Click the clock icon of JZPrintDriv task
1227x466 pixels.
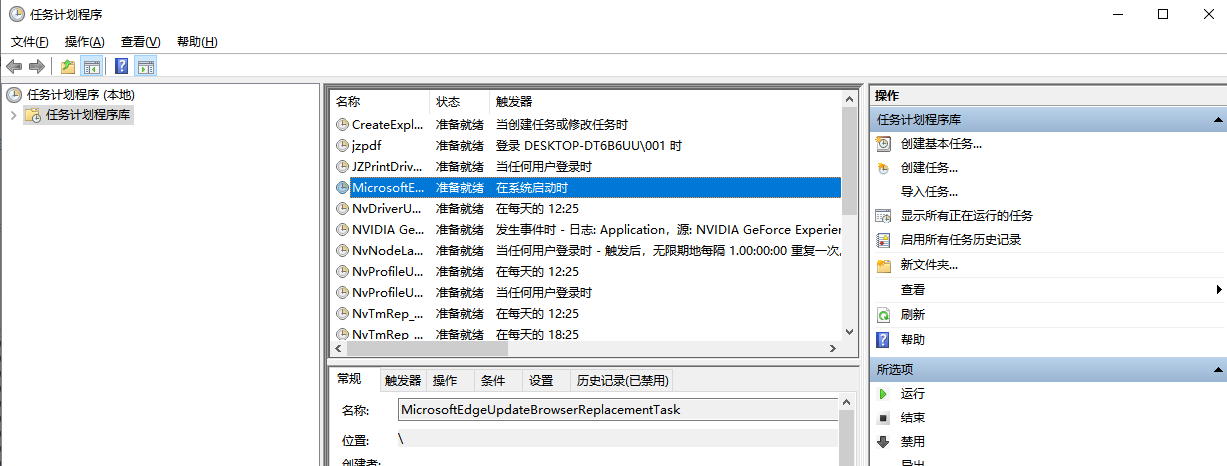[342, 167]
